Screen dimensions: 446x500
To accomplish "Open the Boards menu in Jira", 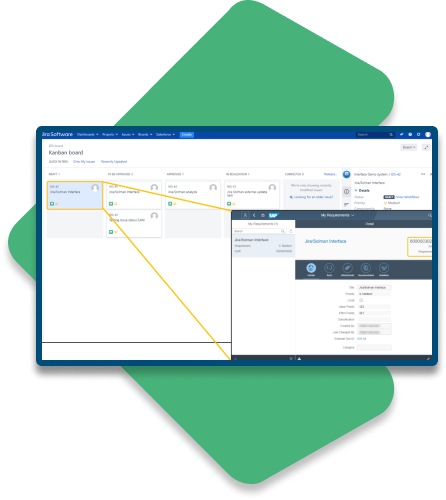I will pyautogui.click(x=145, y=135).
